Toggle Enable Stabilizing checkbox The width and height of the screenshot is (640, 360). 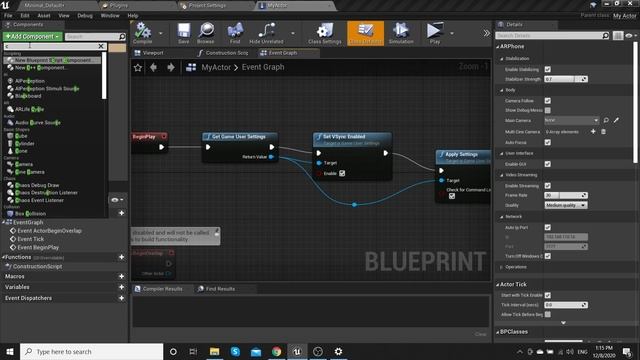548,69
